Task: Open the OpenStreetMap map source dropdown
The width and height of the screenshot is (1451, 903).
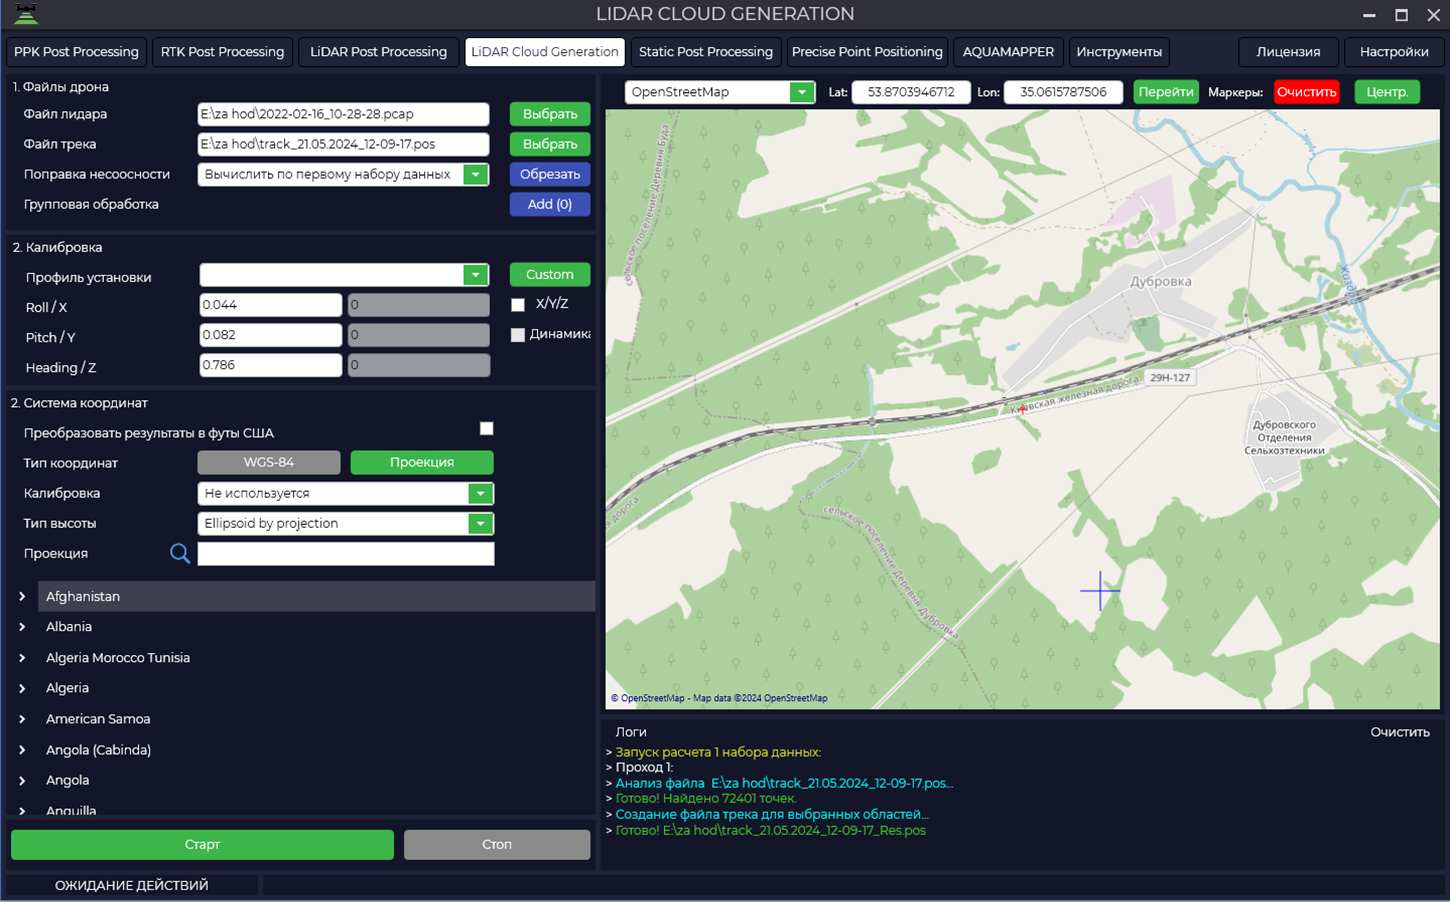Action: click(x=802, y=92)
